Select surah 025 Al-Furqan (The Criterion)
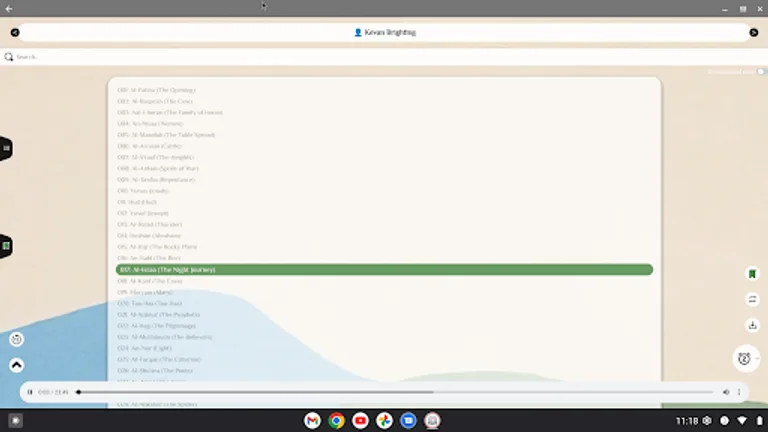 coord(159,360)
